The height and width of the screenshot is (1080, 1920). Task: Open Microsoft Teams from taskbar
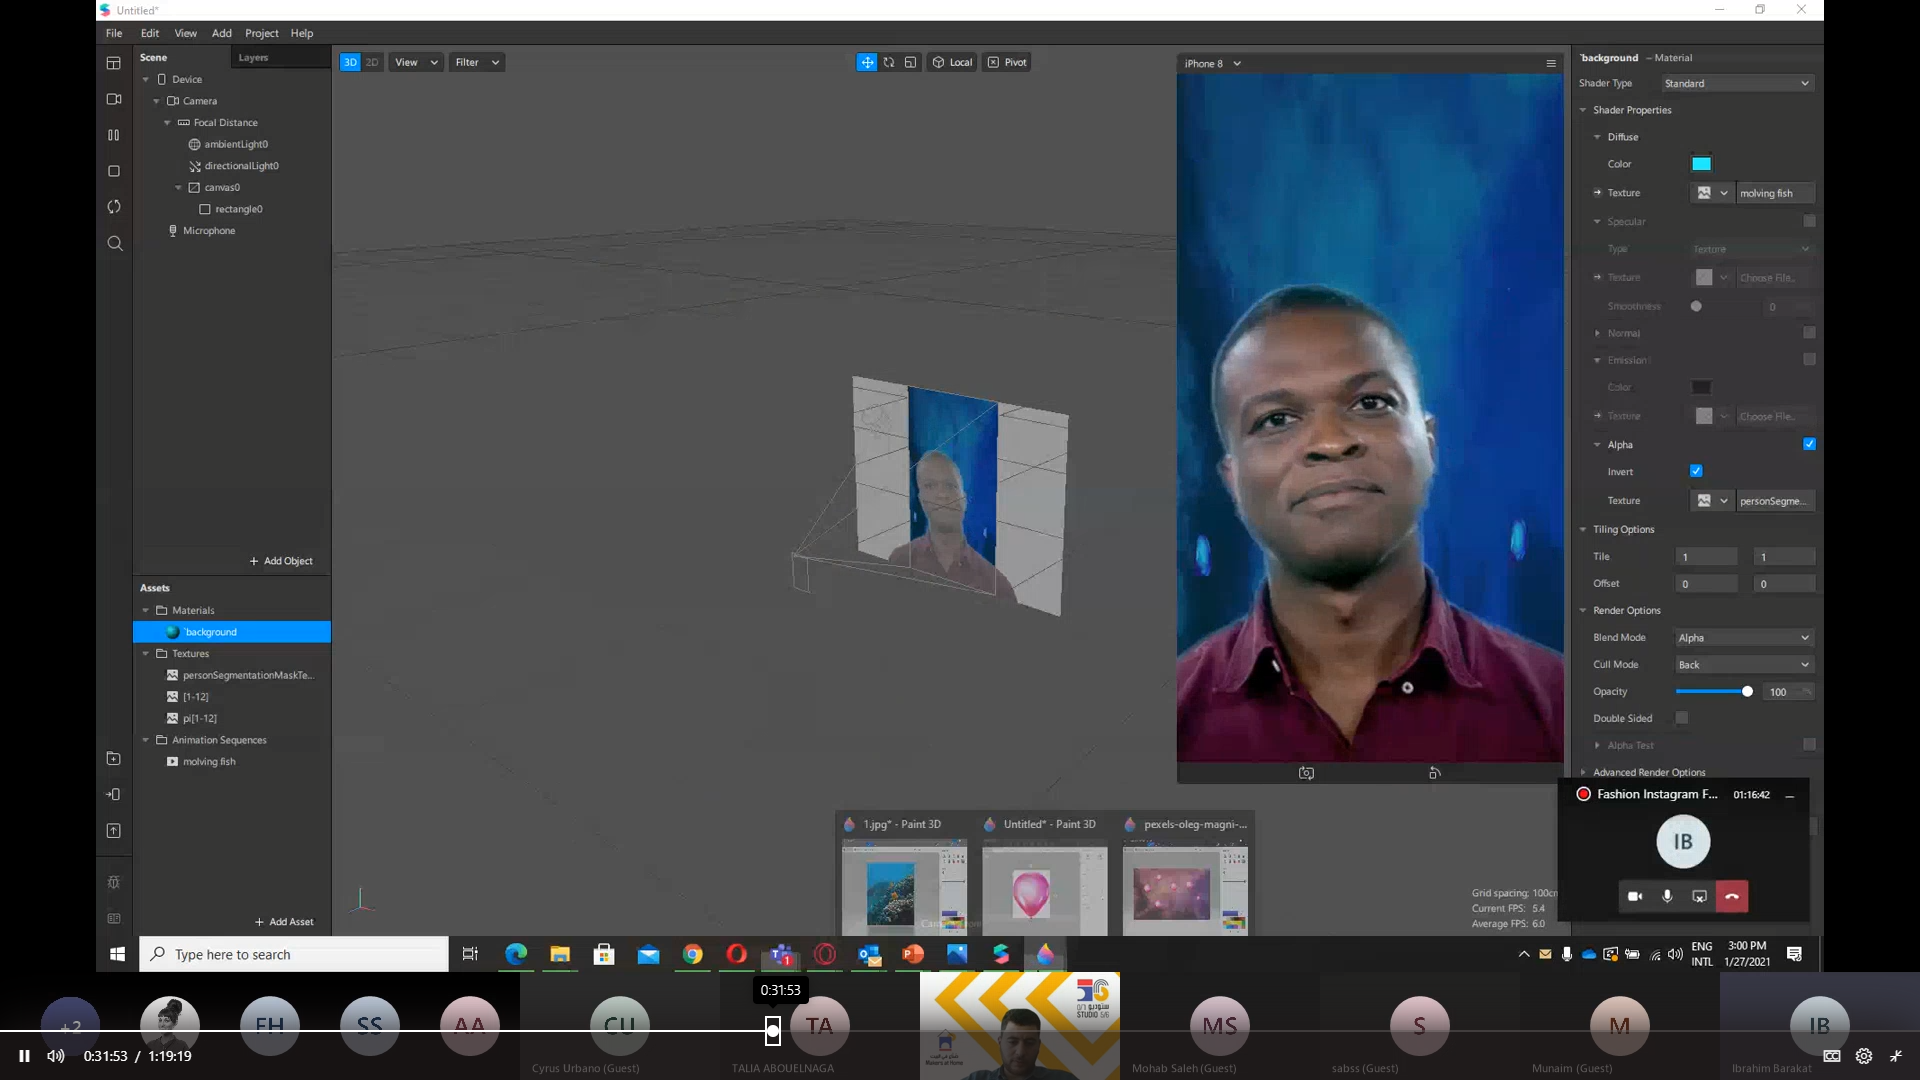pos(781,954)
